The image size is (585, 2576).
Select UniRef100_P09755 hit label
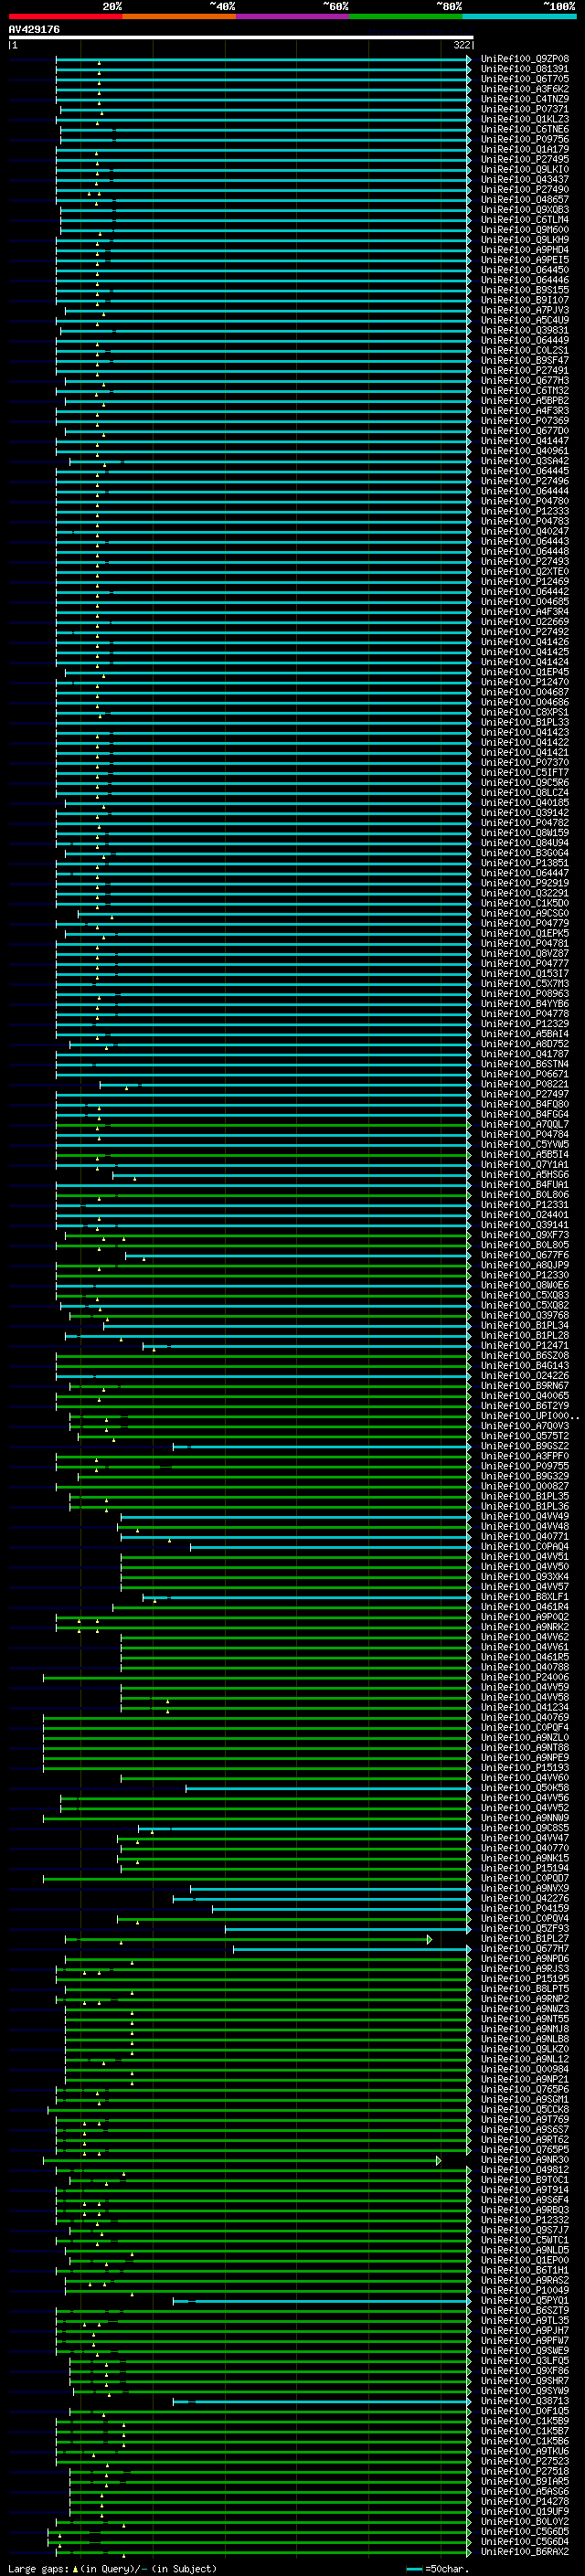[524, 1466]
